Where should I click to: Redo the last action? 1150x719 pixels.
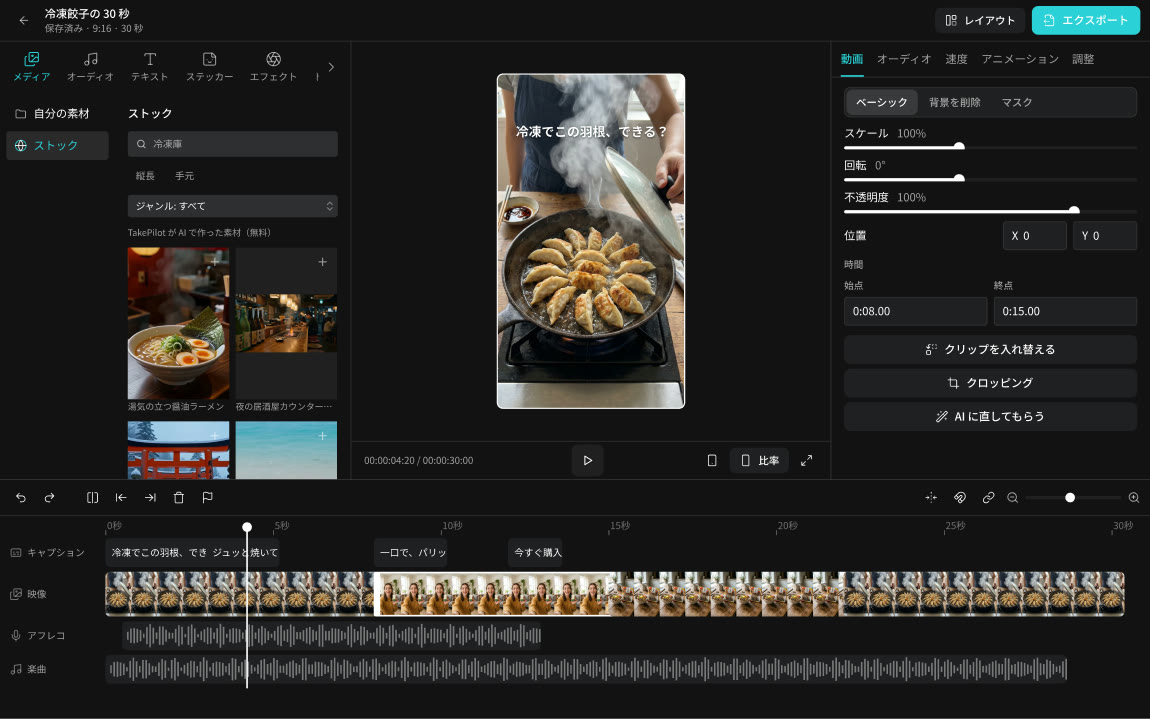pyautogui.click(x=49, y=497)
